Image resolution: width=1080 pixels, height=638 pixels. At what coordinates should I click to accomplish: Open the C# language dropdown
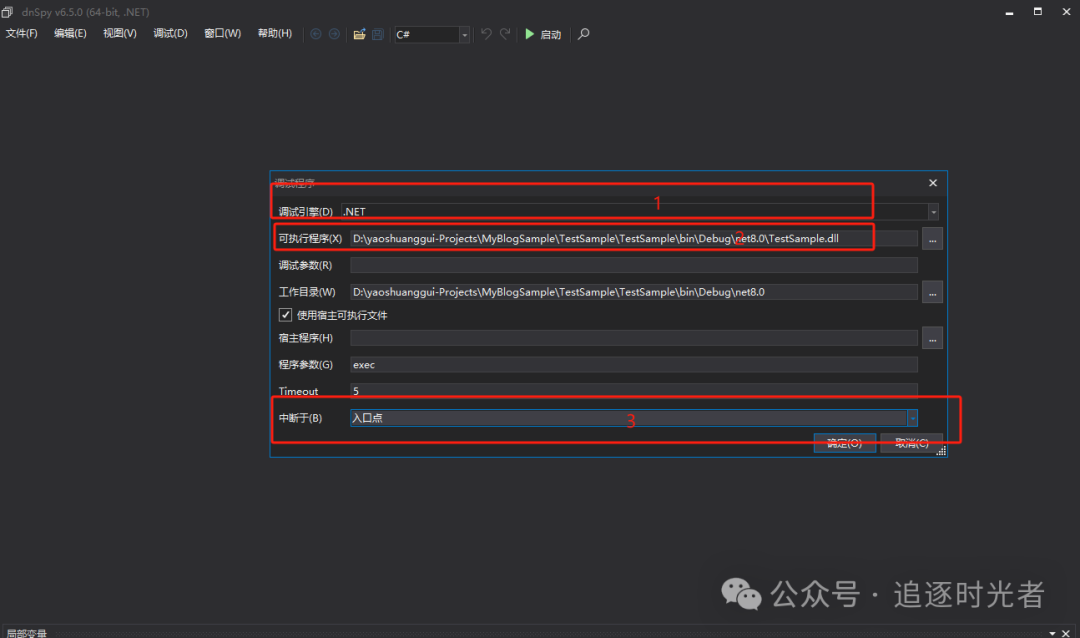click(x=464, y=35)
